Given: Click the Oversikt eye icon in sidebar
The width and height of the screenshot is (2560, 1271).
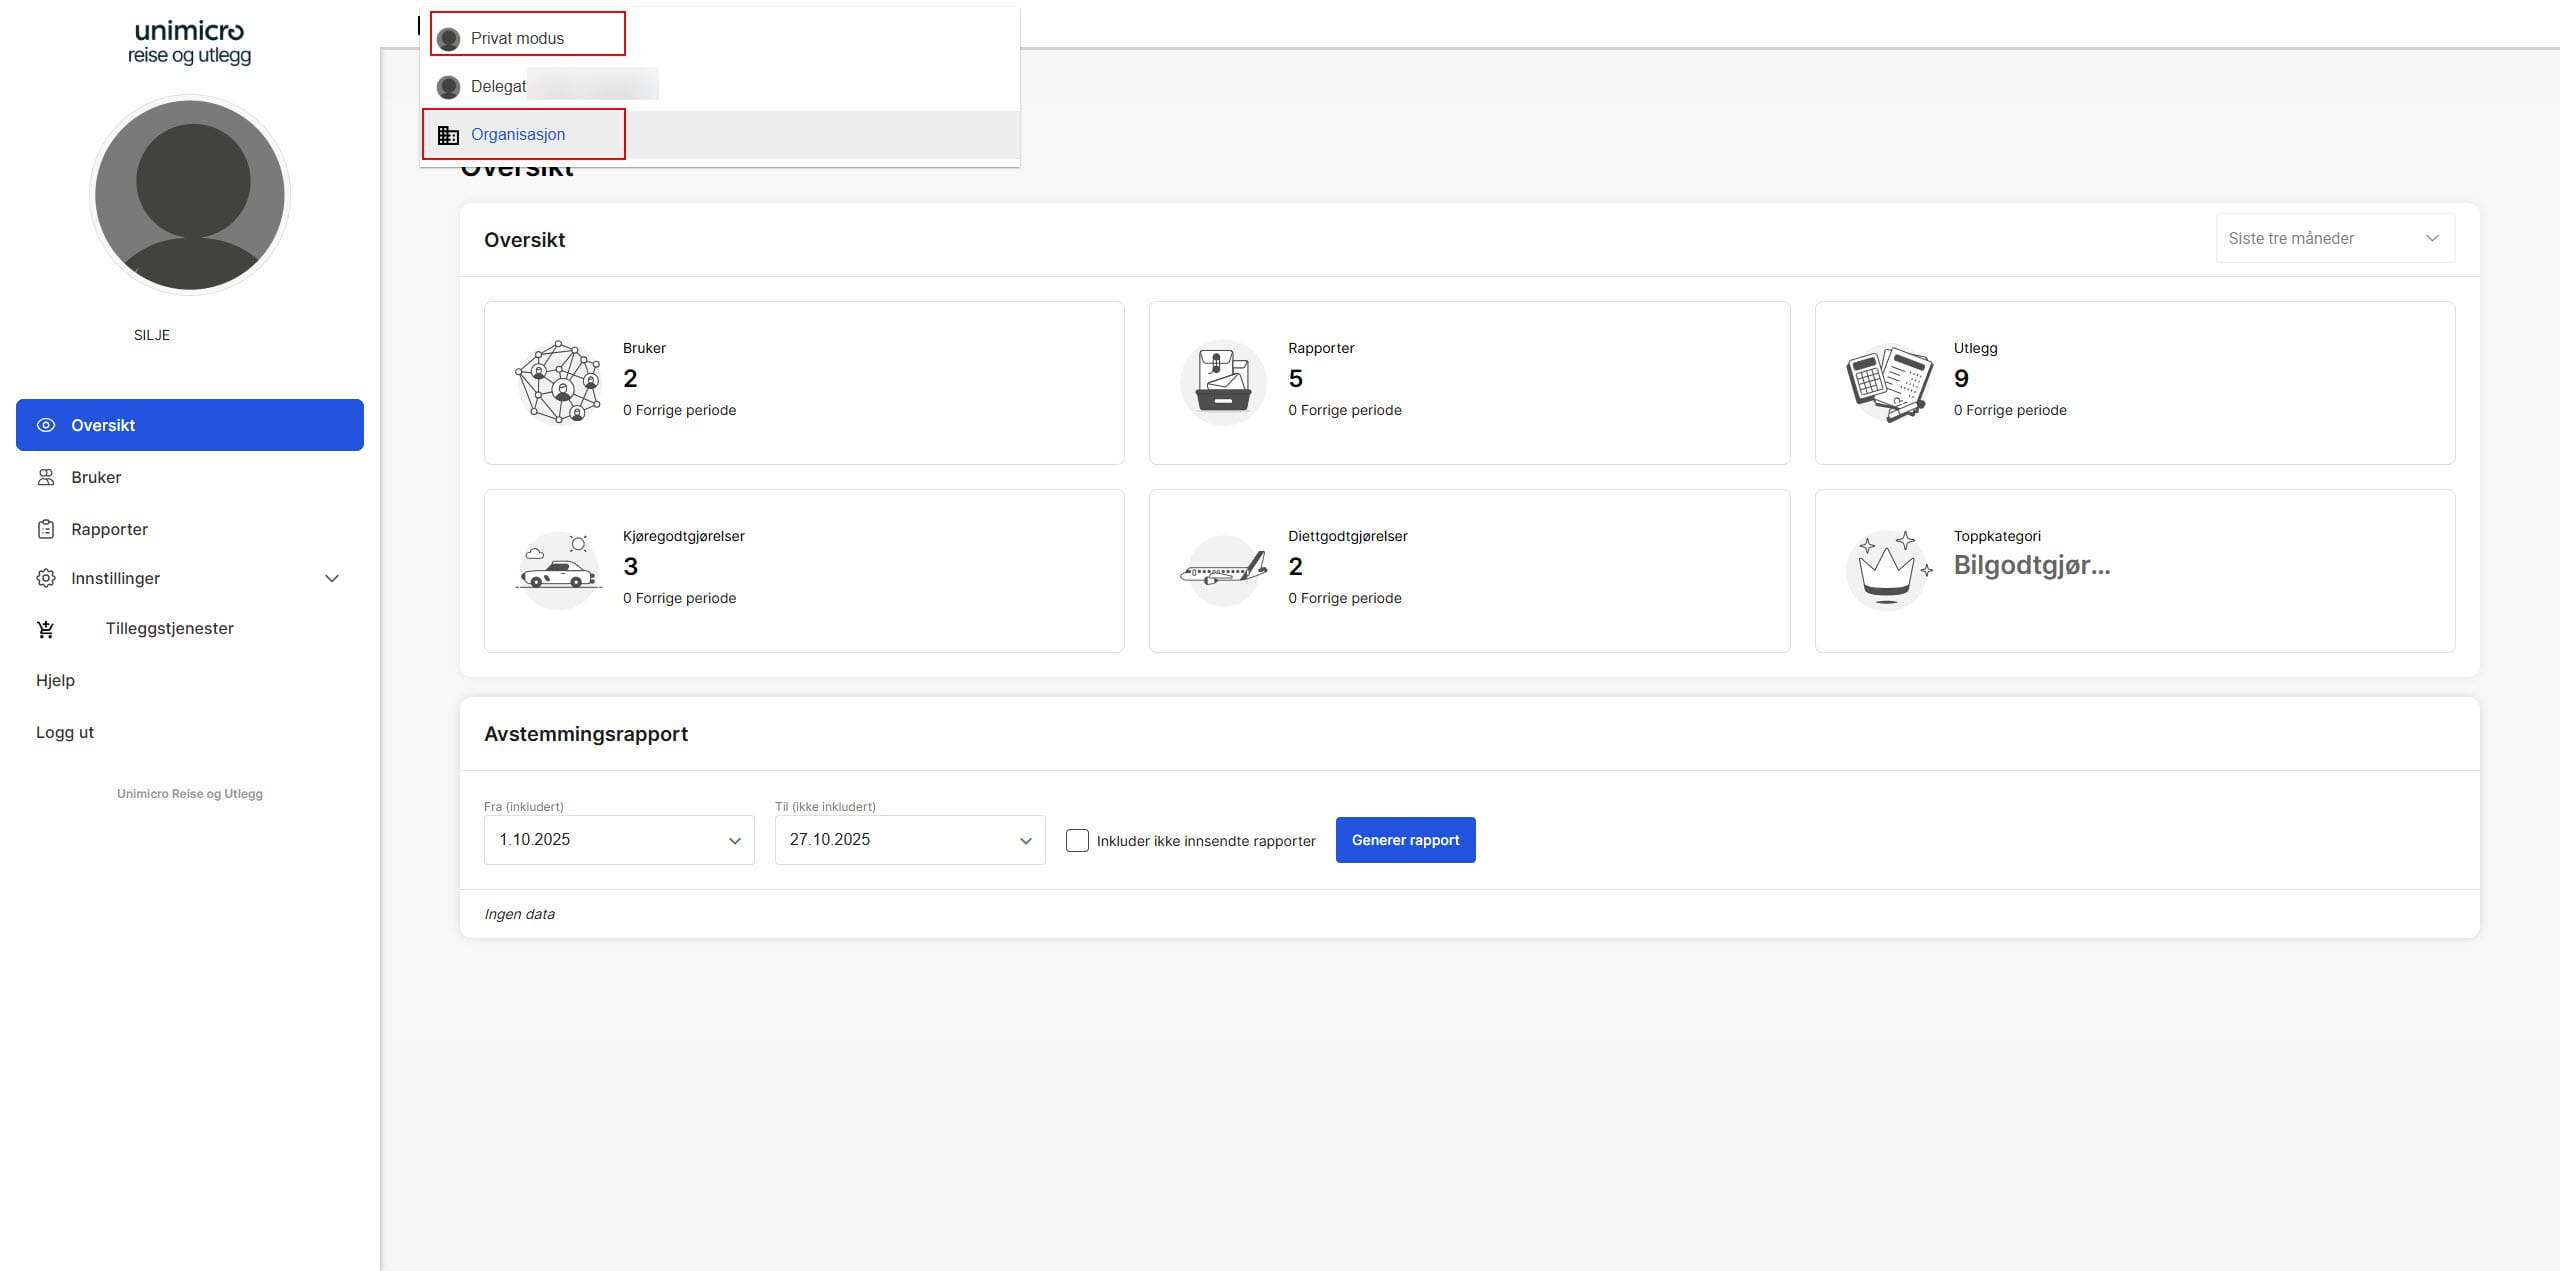Looking at the screenshot, I should click(x=46, y=425).
